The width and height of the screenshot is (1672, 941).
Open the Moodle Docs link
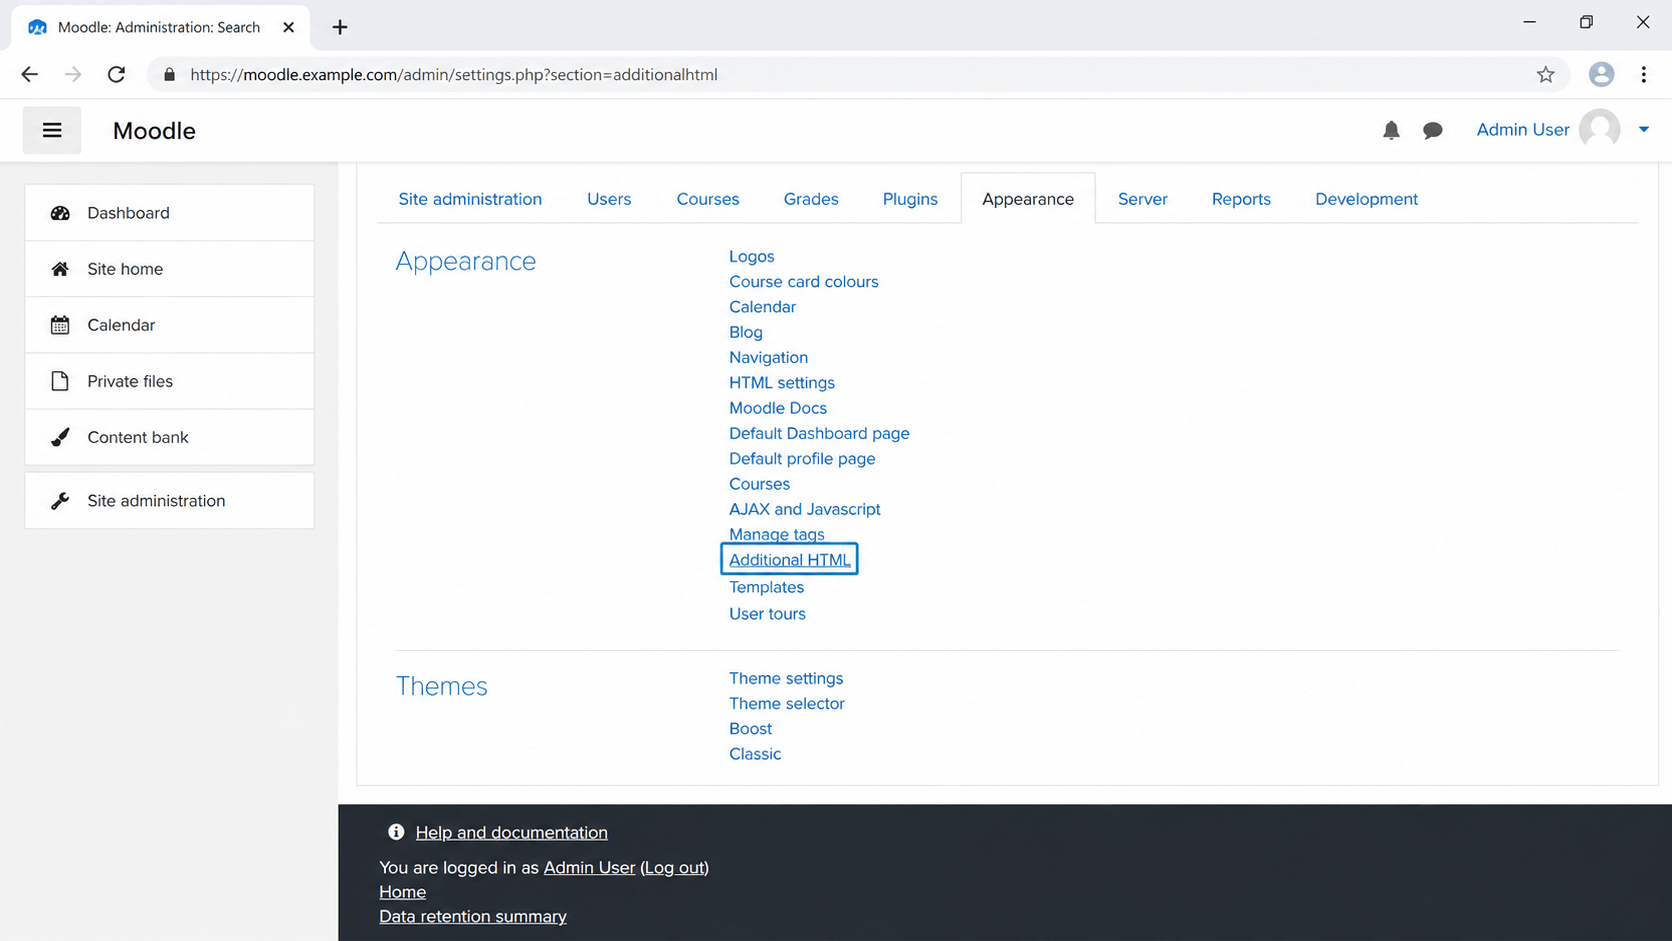coord(777,408)
